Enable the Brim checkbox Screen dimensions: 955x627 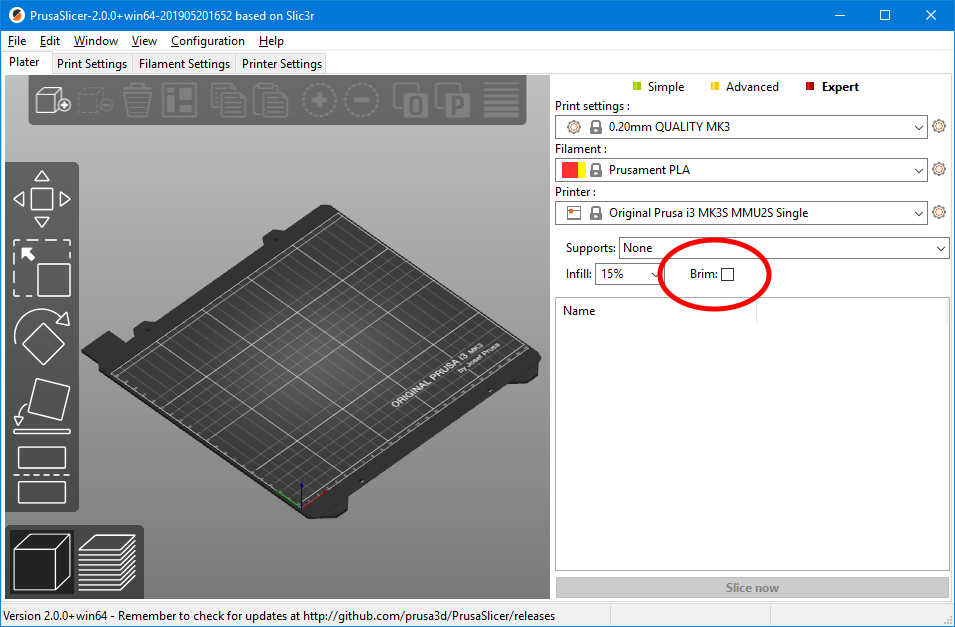click(727, 274)
